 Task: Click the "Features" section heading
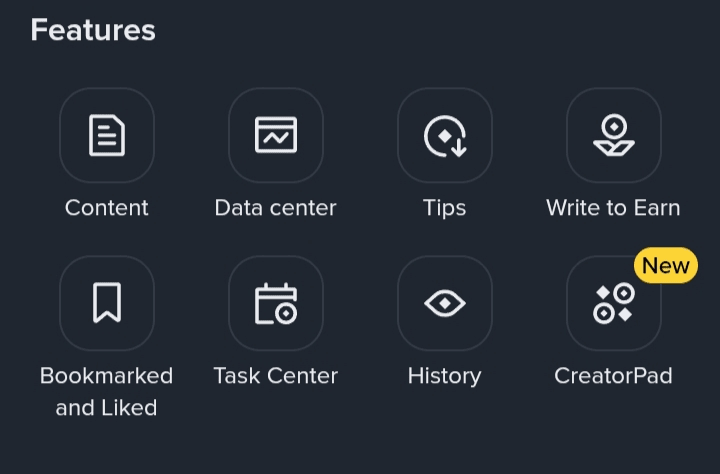click(93, 30)
